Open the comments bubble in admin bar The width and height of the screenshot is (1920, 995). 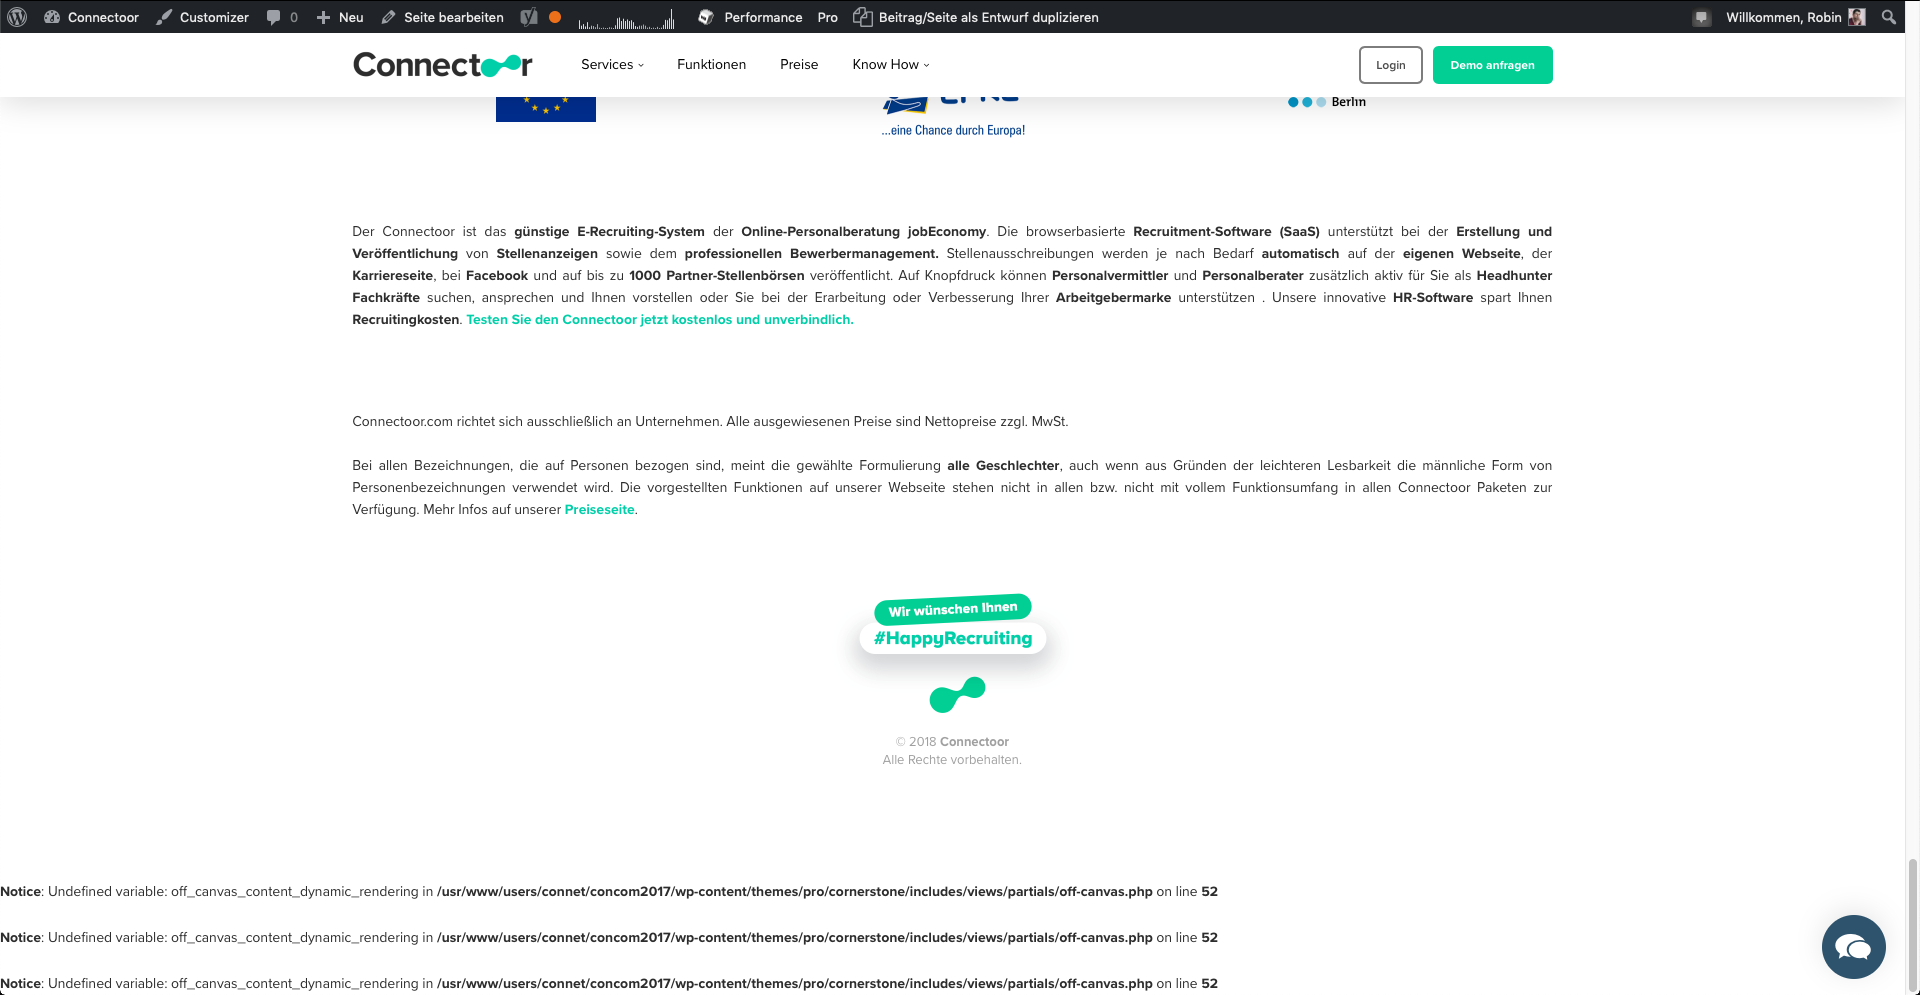pos(282,17)
